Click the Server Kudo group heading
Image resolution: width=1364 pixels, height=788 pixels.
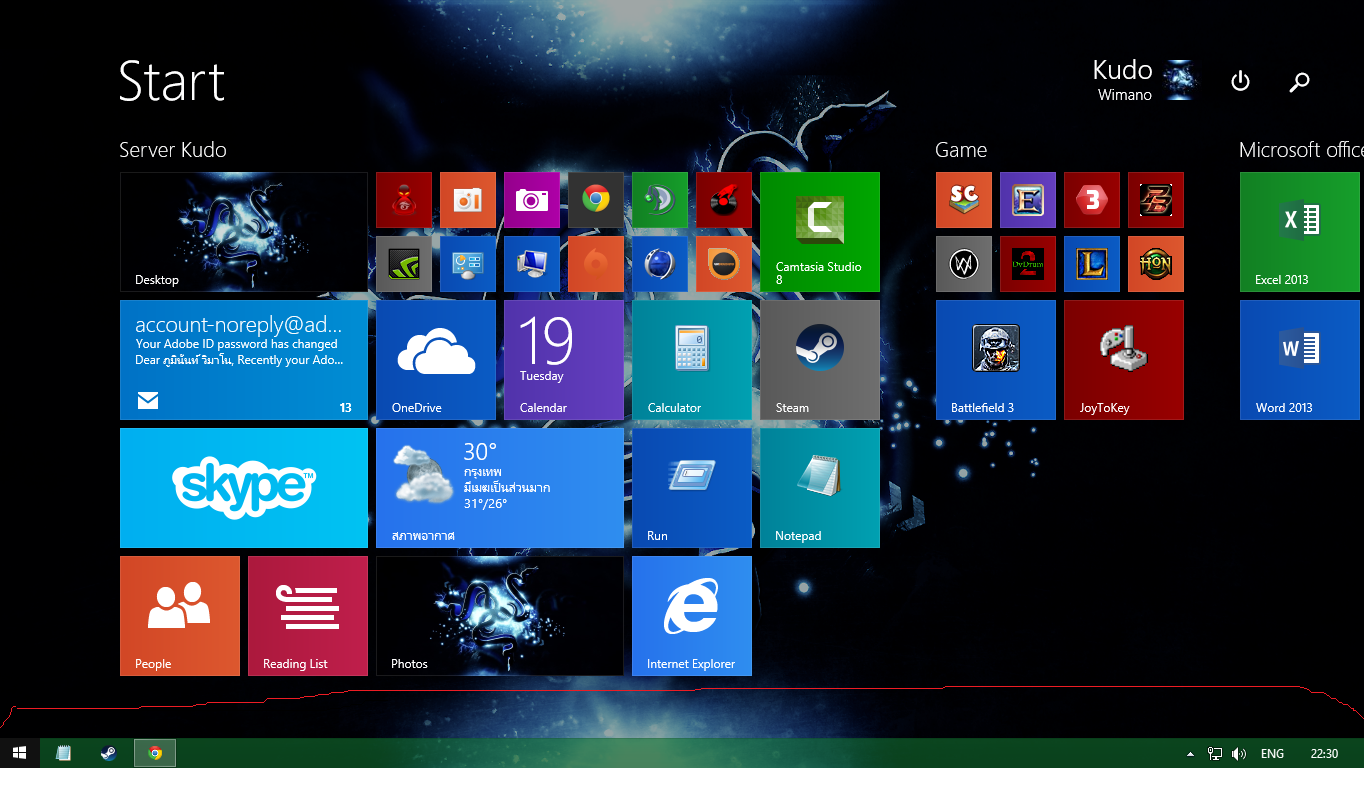[x=173, y=150]
